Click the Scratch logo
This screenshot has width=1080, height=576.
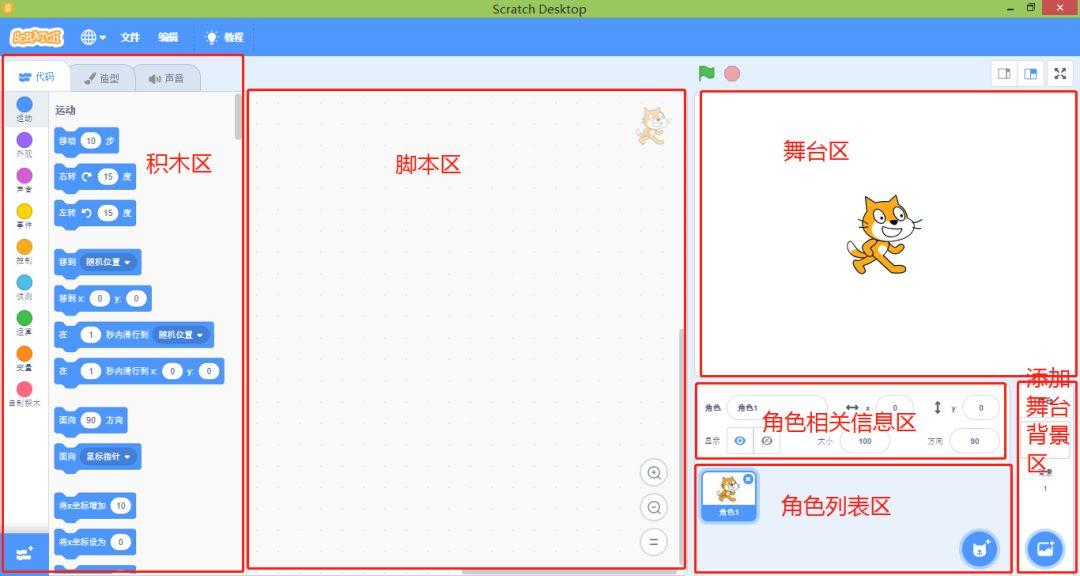point(37,37)
